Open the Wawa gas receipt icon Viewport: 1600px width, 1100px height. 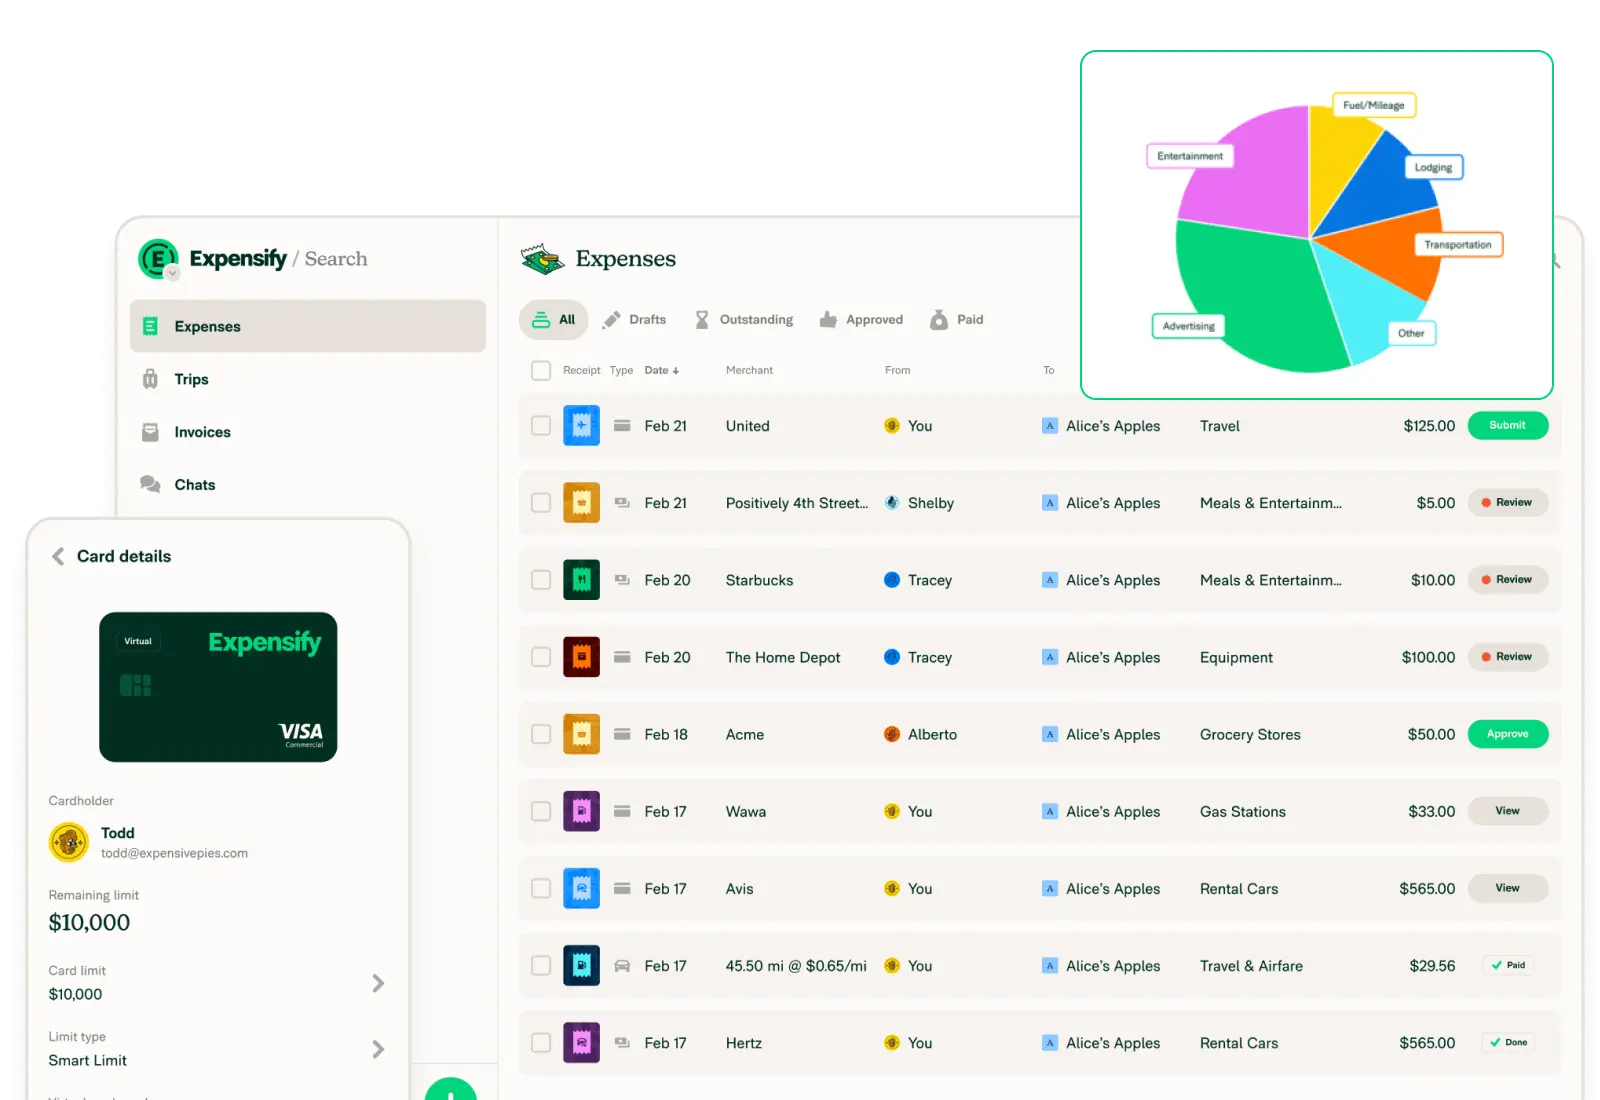pyautogui.click(x=581, y=811)
